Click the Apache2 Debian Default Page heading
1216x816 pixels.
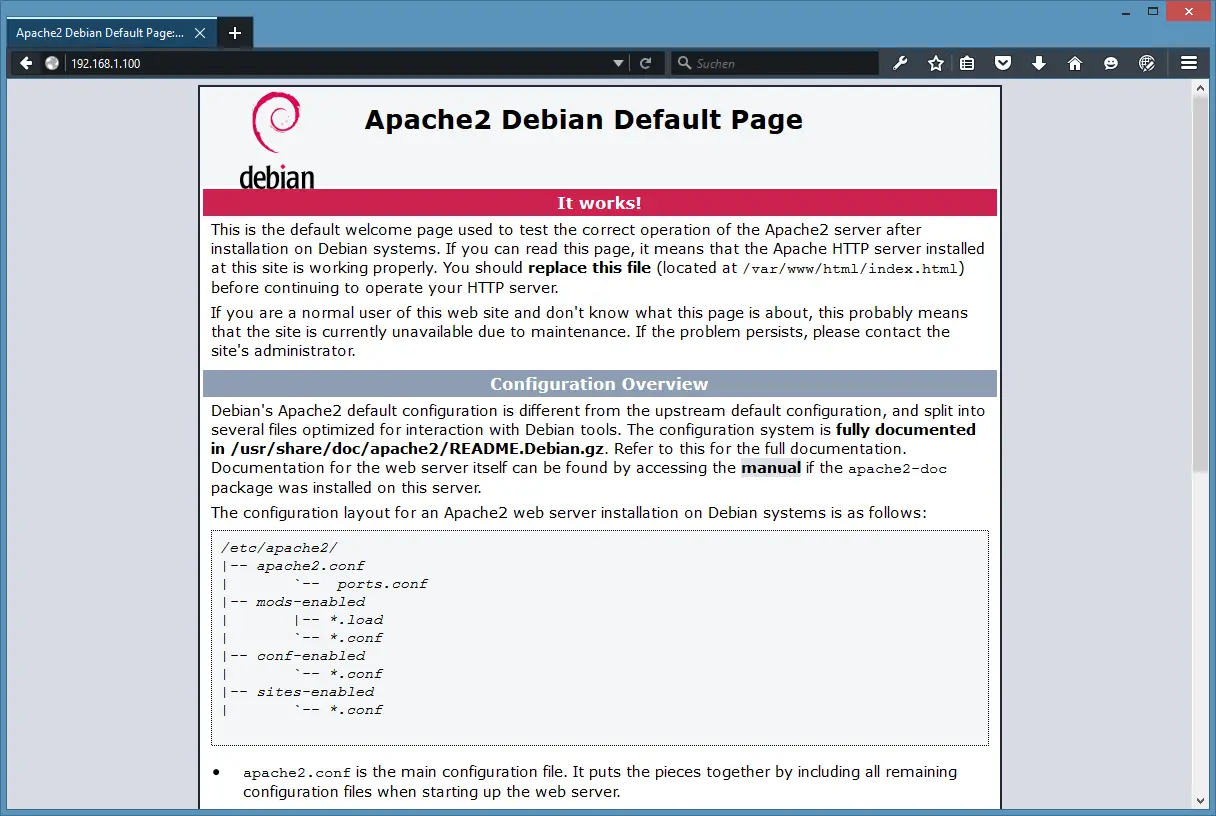tap(584, 120)
